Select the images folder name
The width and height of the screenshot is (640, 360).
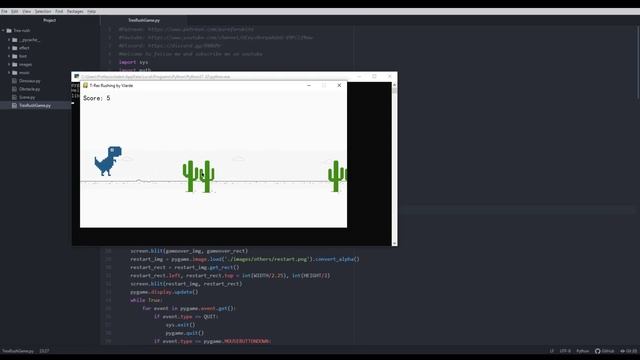[x=25, y=64]
